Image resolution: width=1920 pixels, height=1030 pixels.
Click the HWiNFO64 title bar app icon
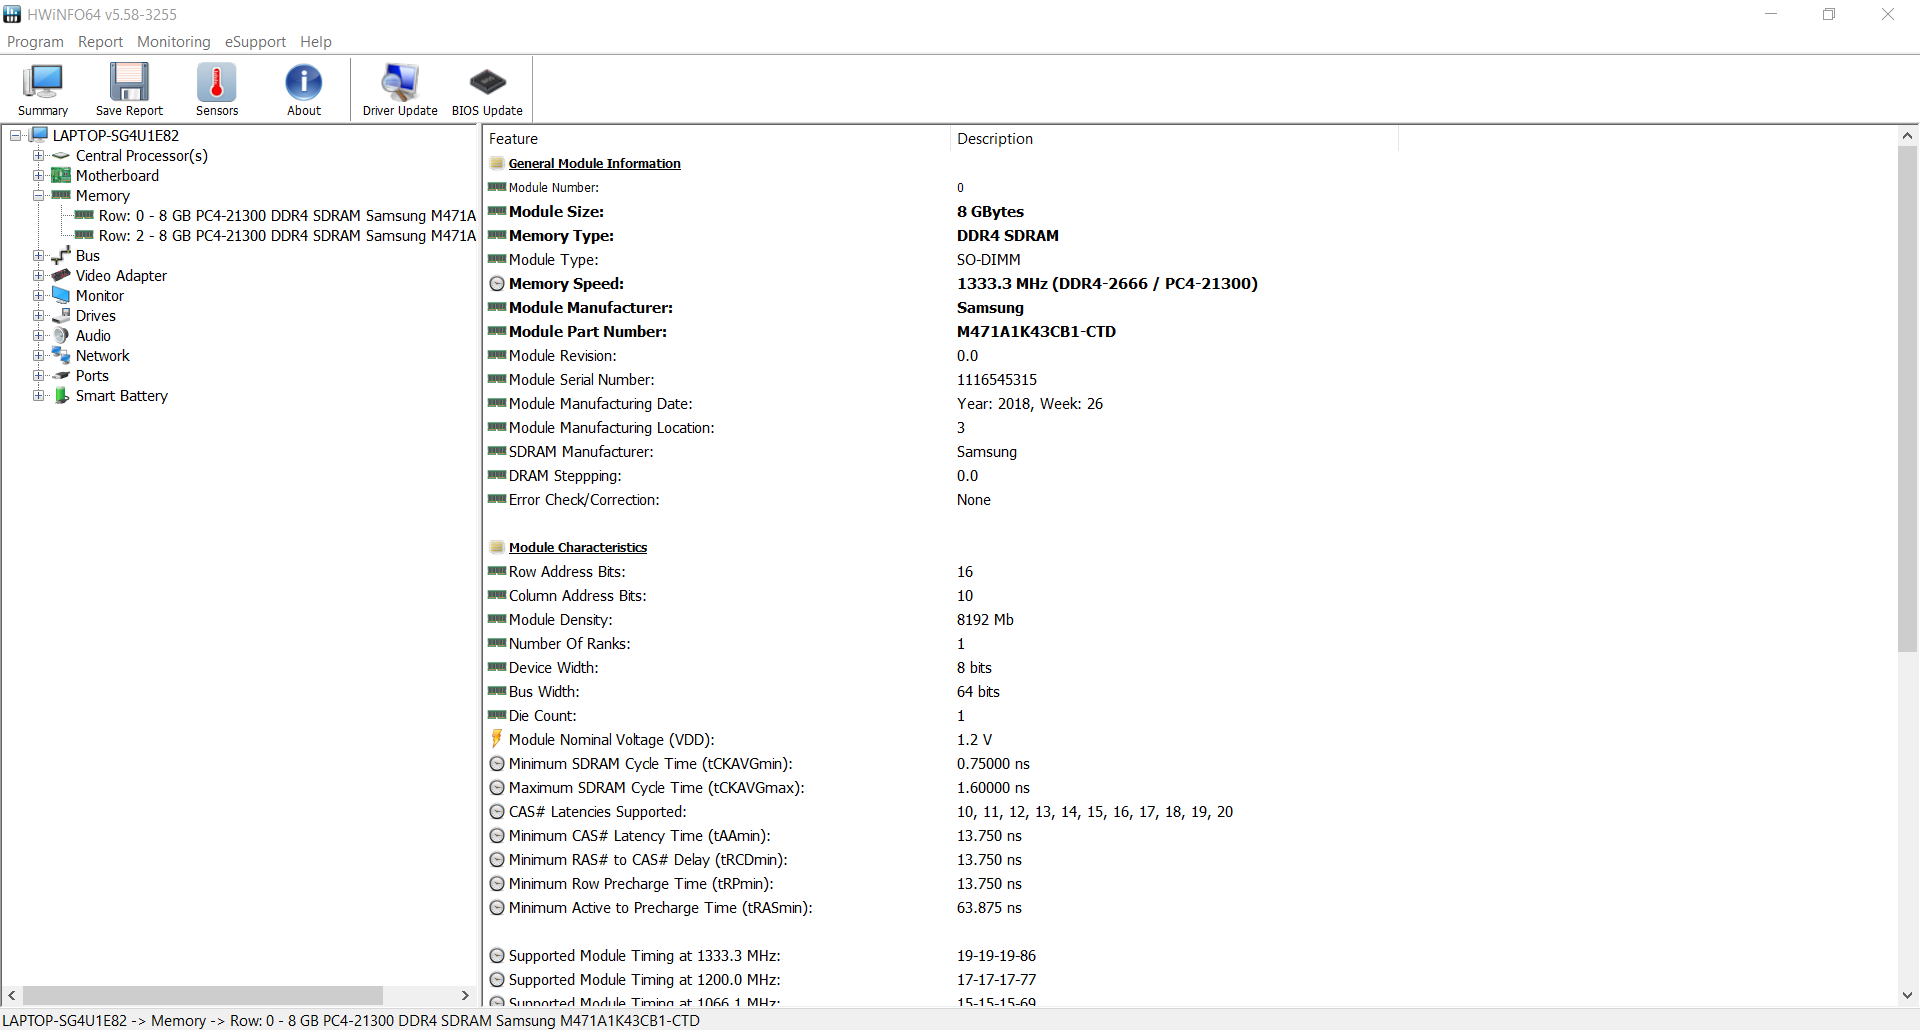pos(12,14)
